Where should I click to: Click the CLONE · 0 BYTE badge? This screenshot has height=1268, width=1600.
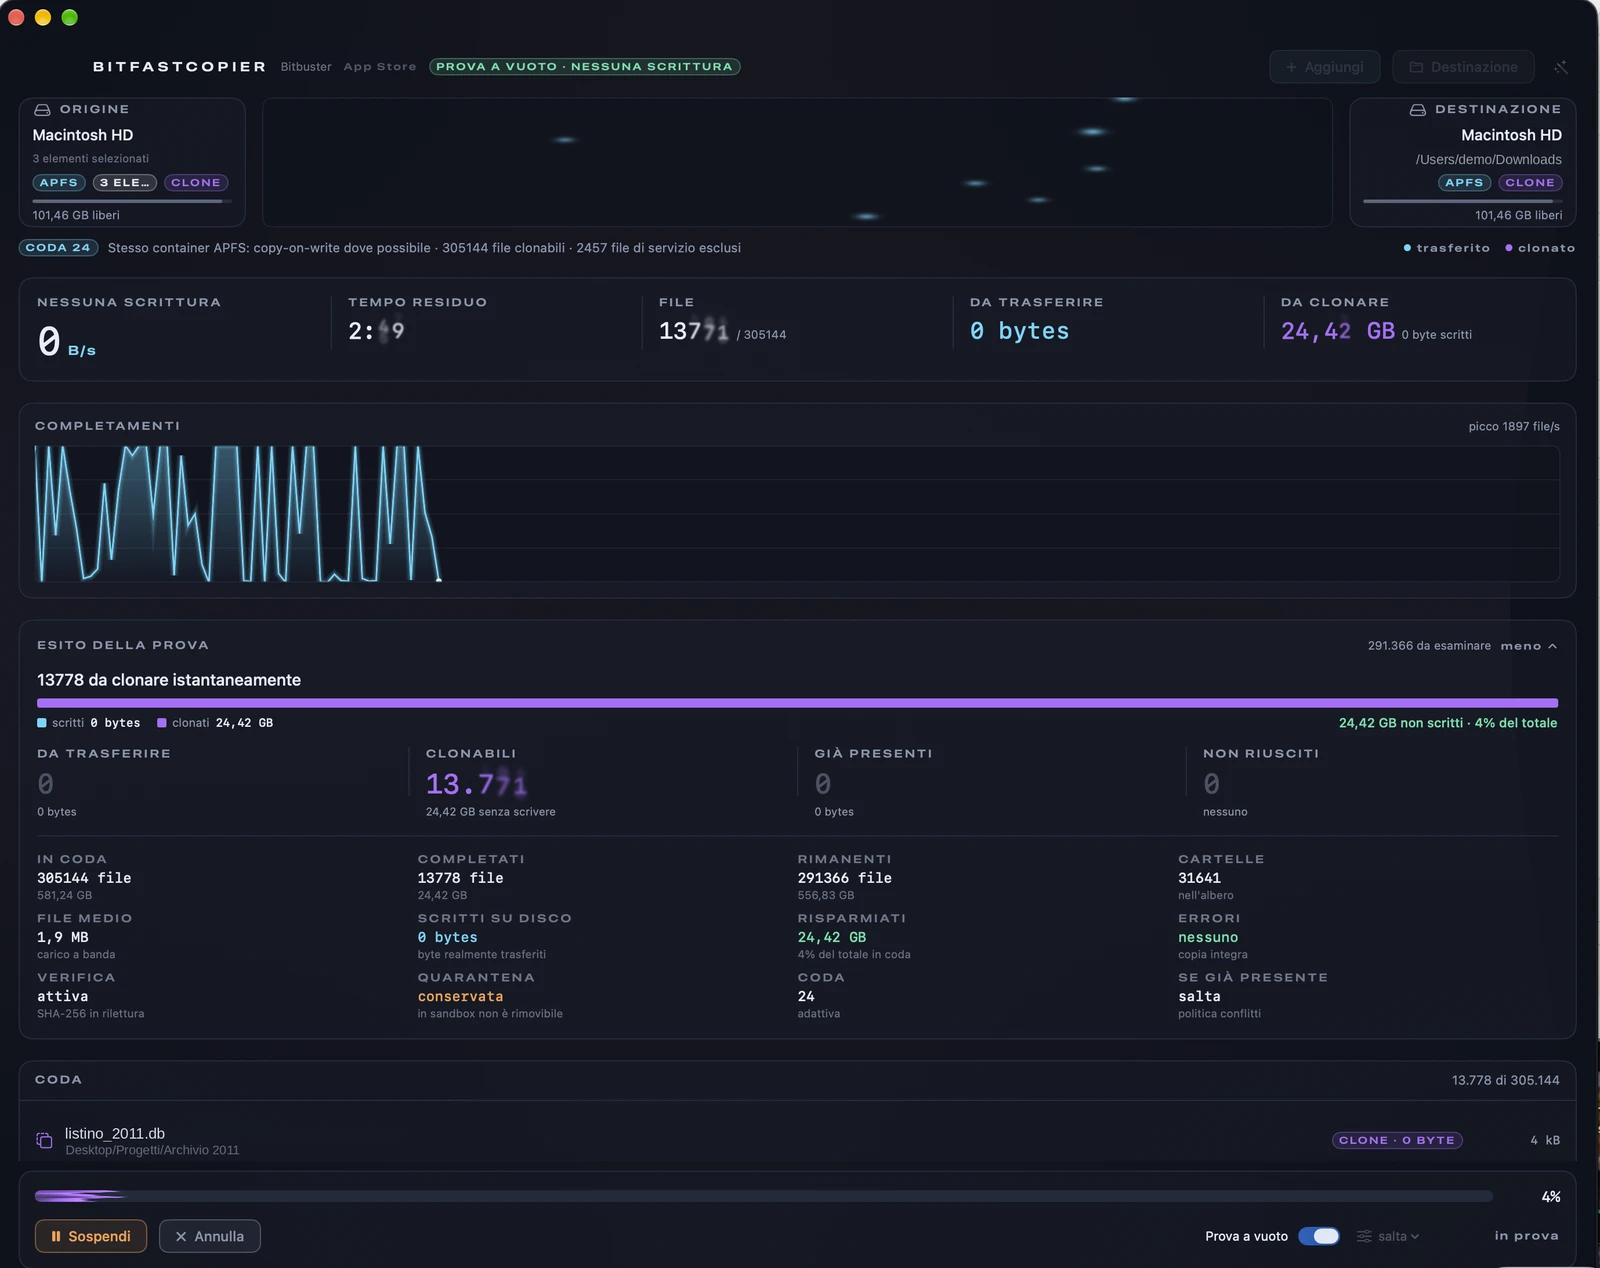(x=1397, y=1140)
